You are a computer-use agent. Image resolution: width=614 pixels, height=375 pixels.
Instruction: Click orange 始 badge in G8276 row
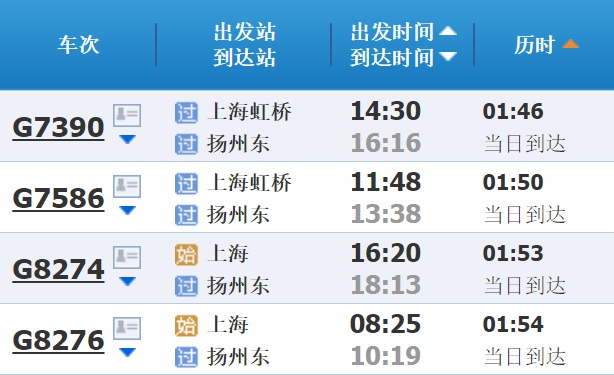point(186,325)
